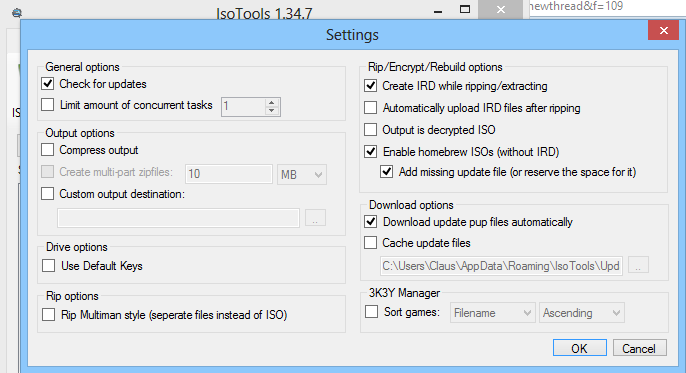The height and width of the screenshot is (373, 686).
Task: Click the concurrent tasks number field
Action: [243, 107]
